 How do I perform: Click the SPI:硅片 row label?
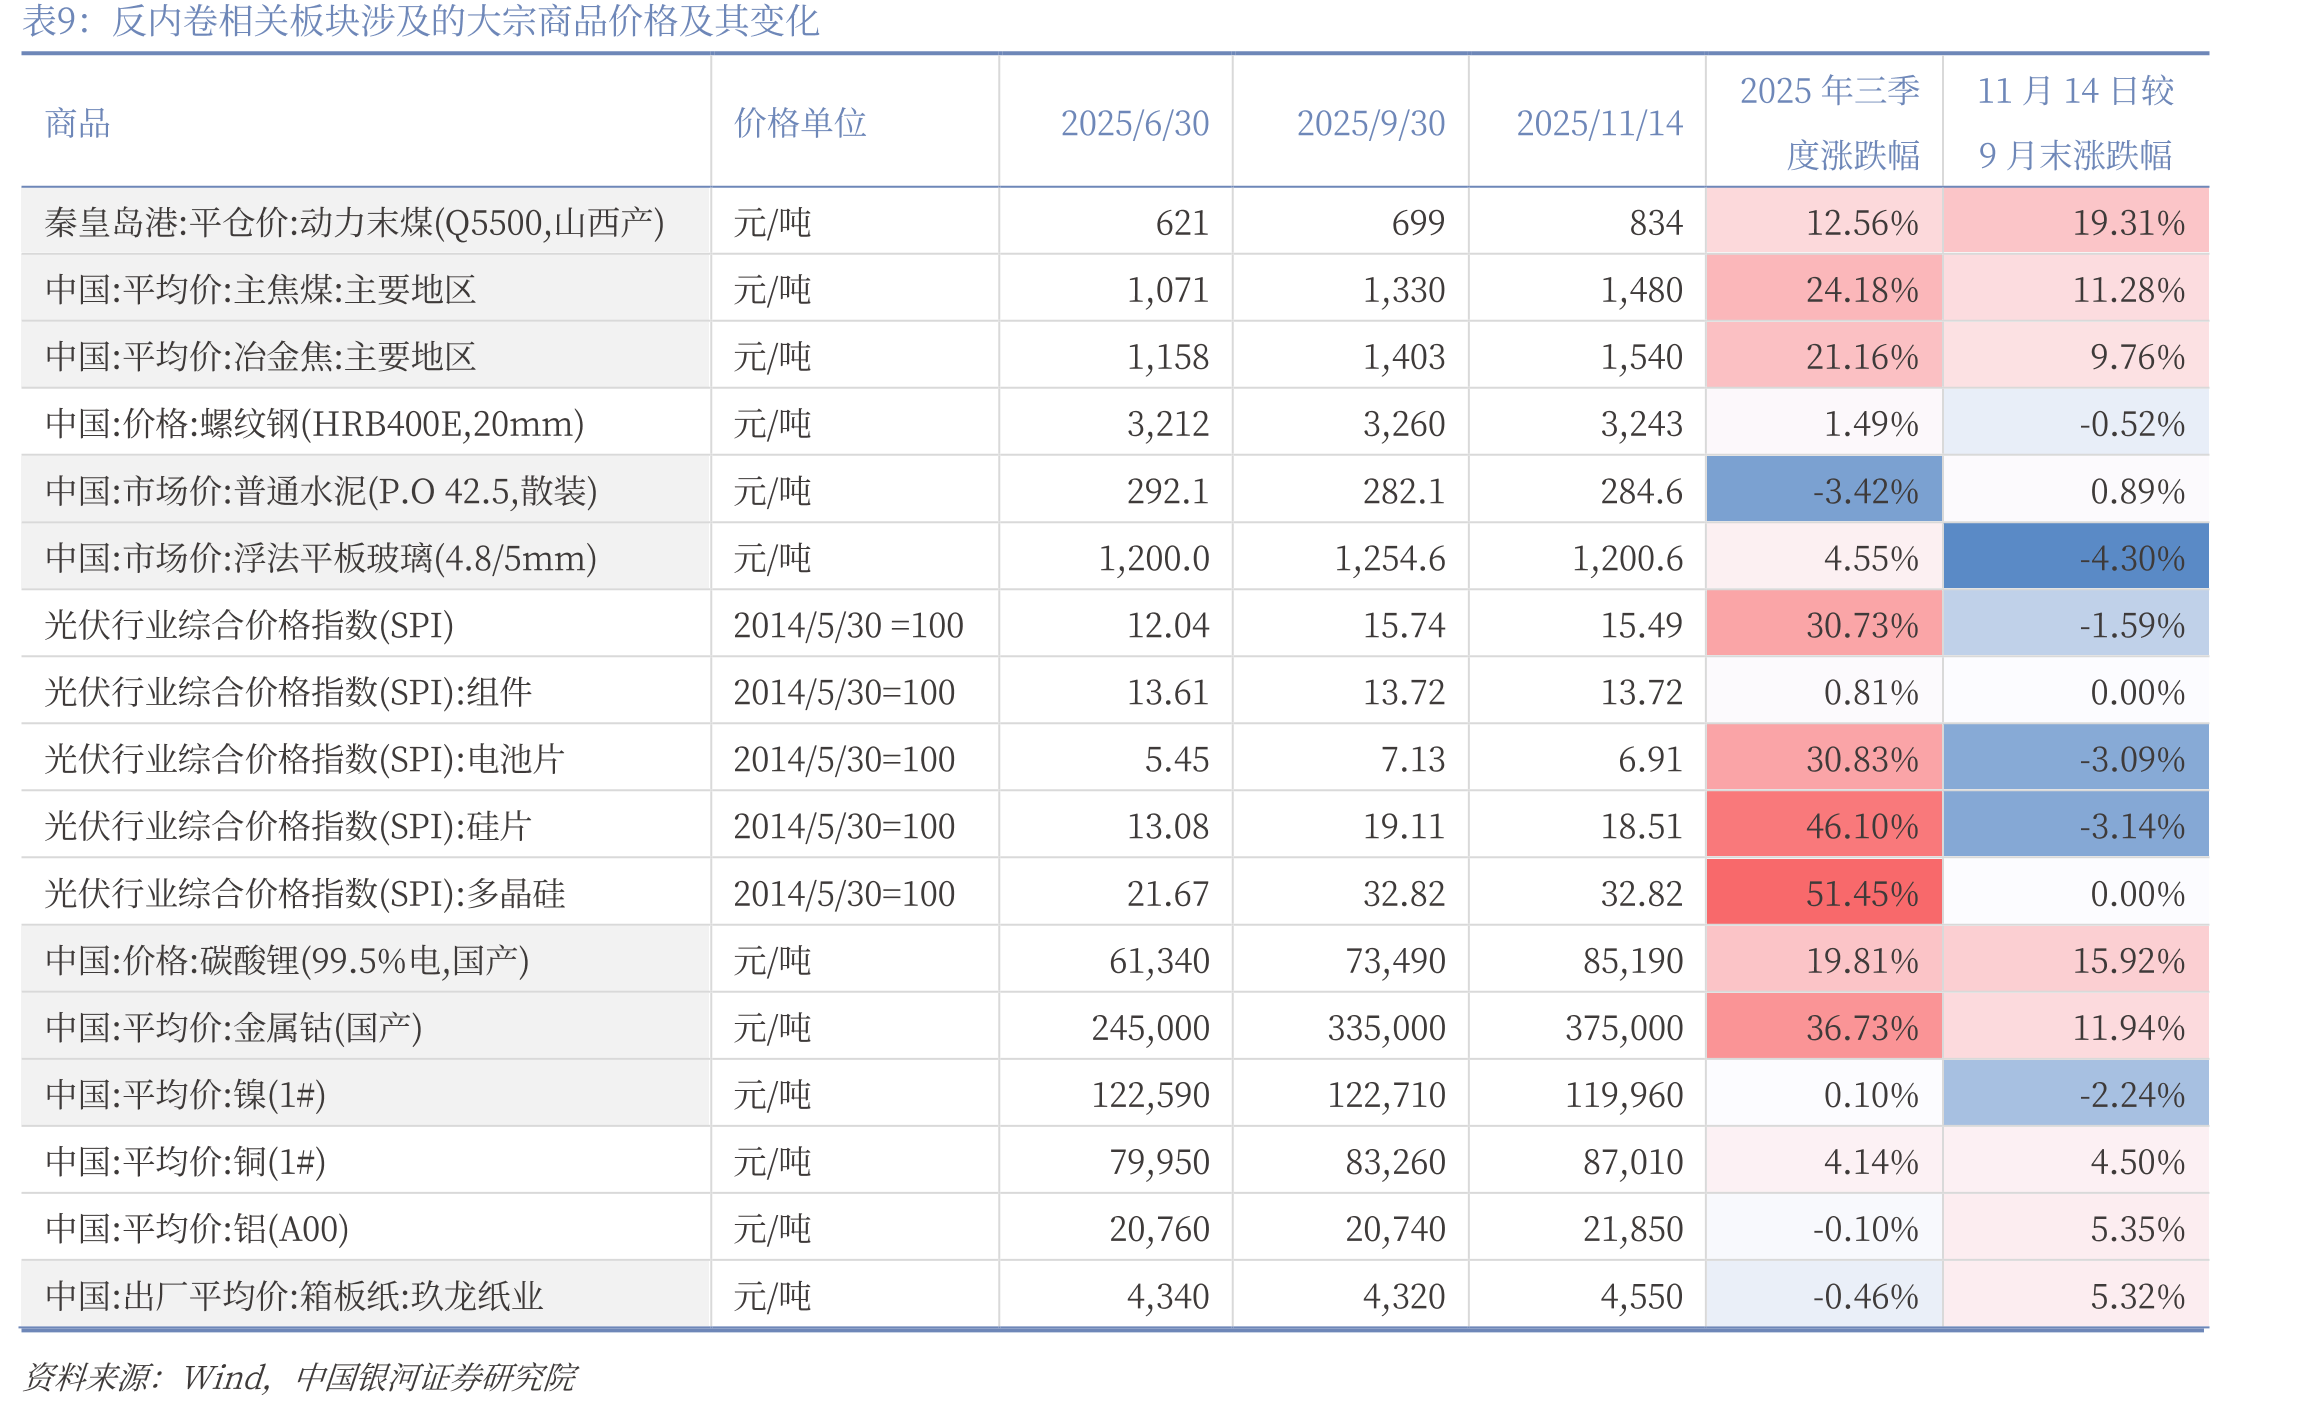pyautogui.click(x=288, y=826)
